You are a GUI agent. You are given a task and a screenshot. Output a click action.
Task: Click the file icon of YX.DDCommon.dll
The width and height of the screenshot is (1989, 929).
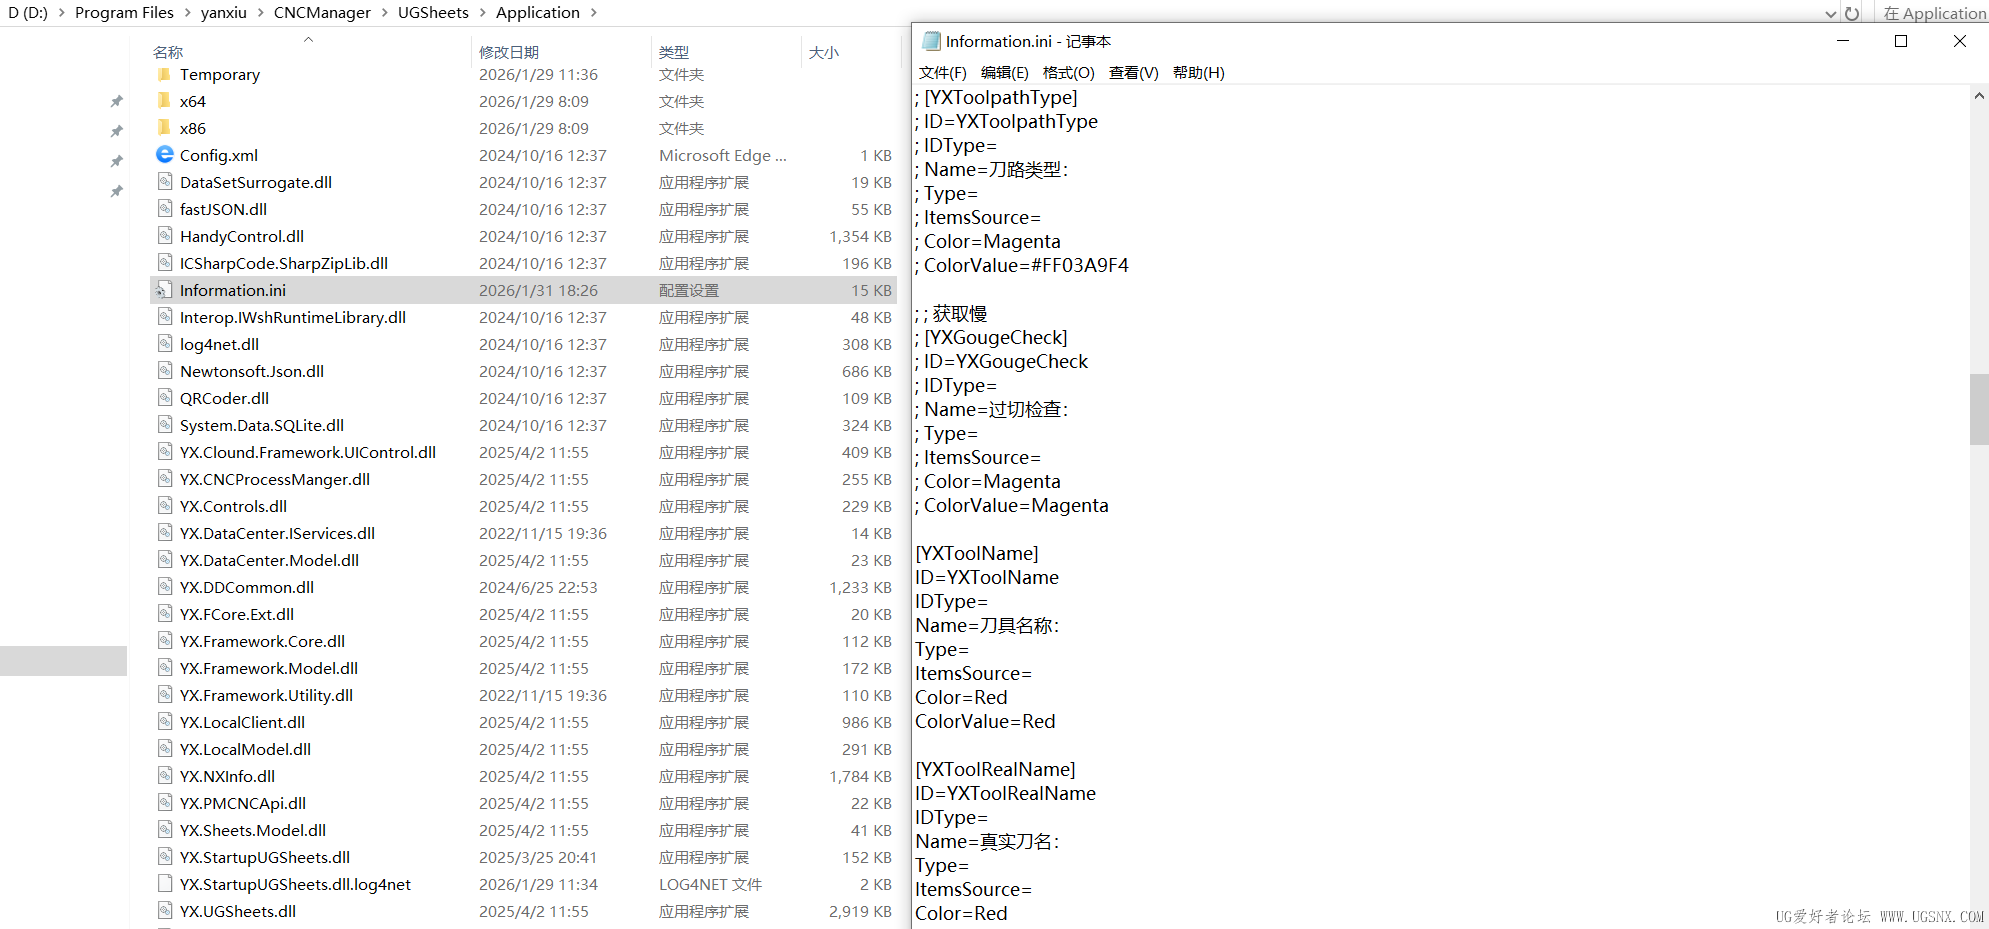(165, 587)
